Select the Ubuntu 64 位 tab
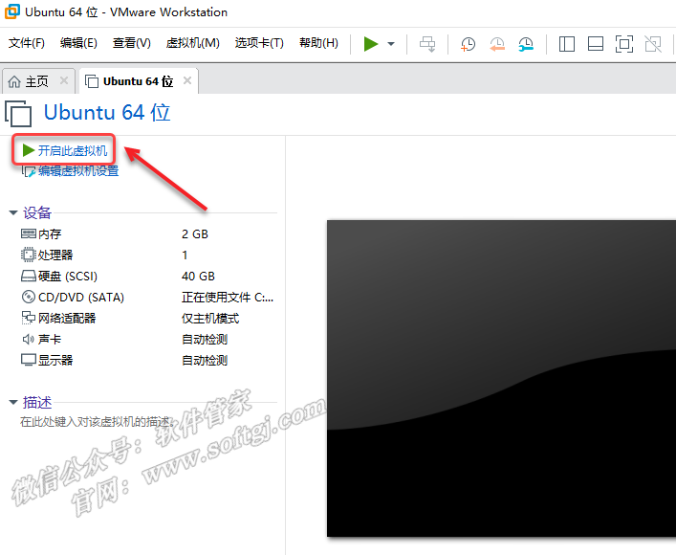This screenshot has height=555, width=676. coord(138,81)
